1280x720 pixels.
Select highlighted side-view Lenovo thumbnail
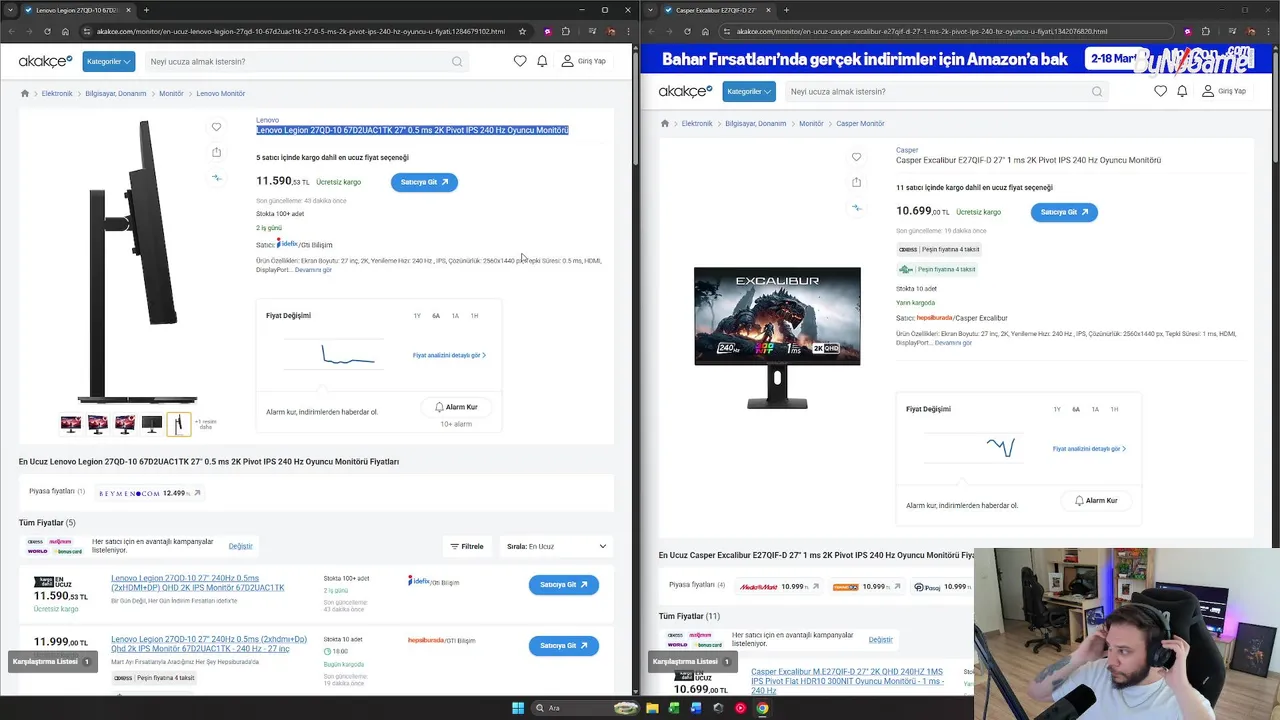coord(179,424)
